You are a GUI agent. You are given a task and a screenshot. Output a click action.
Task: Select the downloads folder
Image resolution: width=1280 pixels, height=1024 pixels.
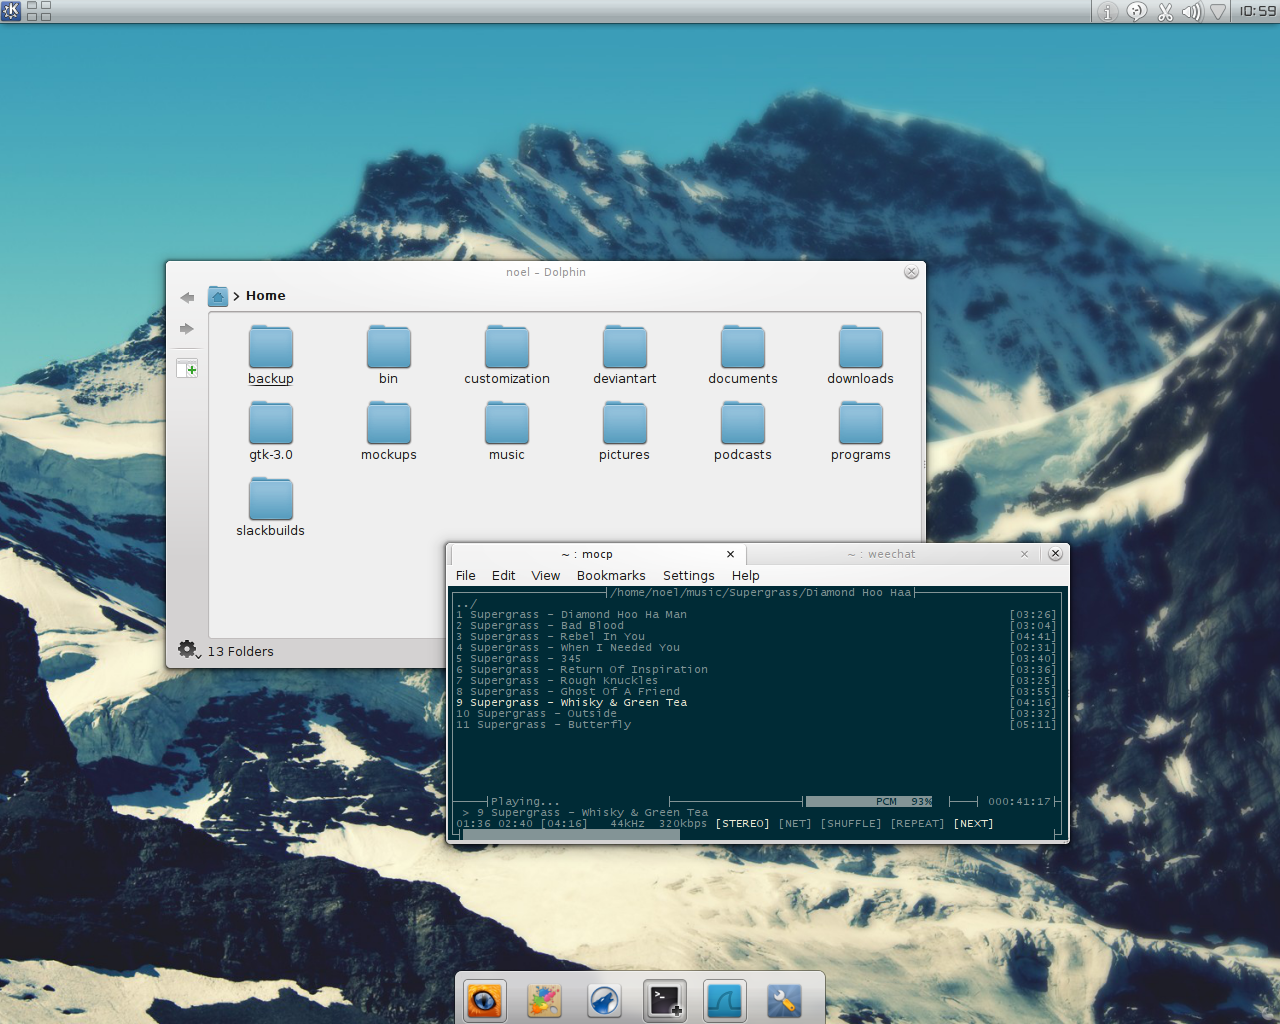pos(861,356)
